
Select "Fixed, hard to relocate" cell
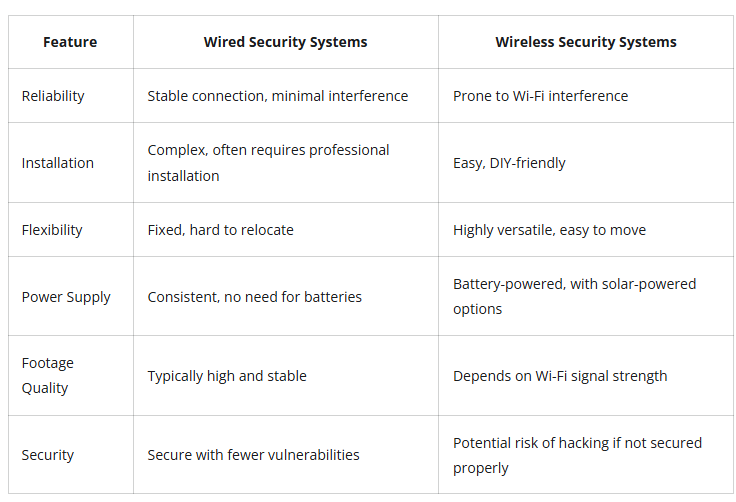220,230
